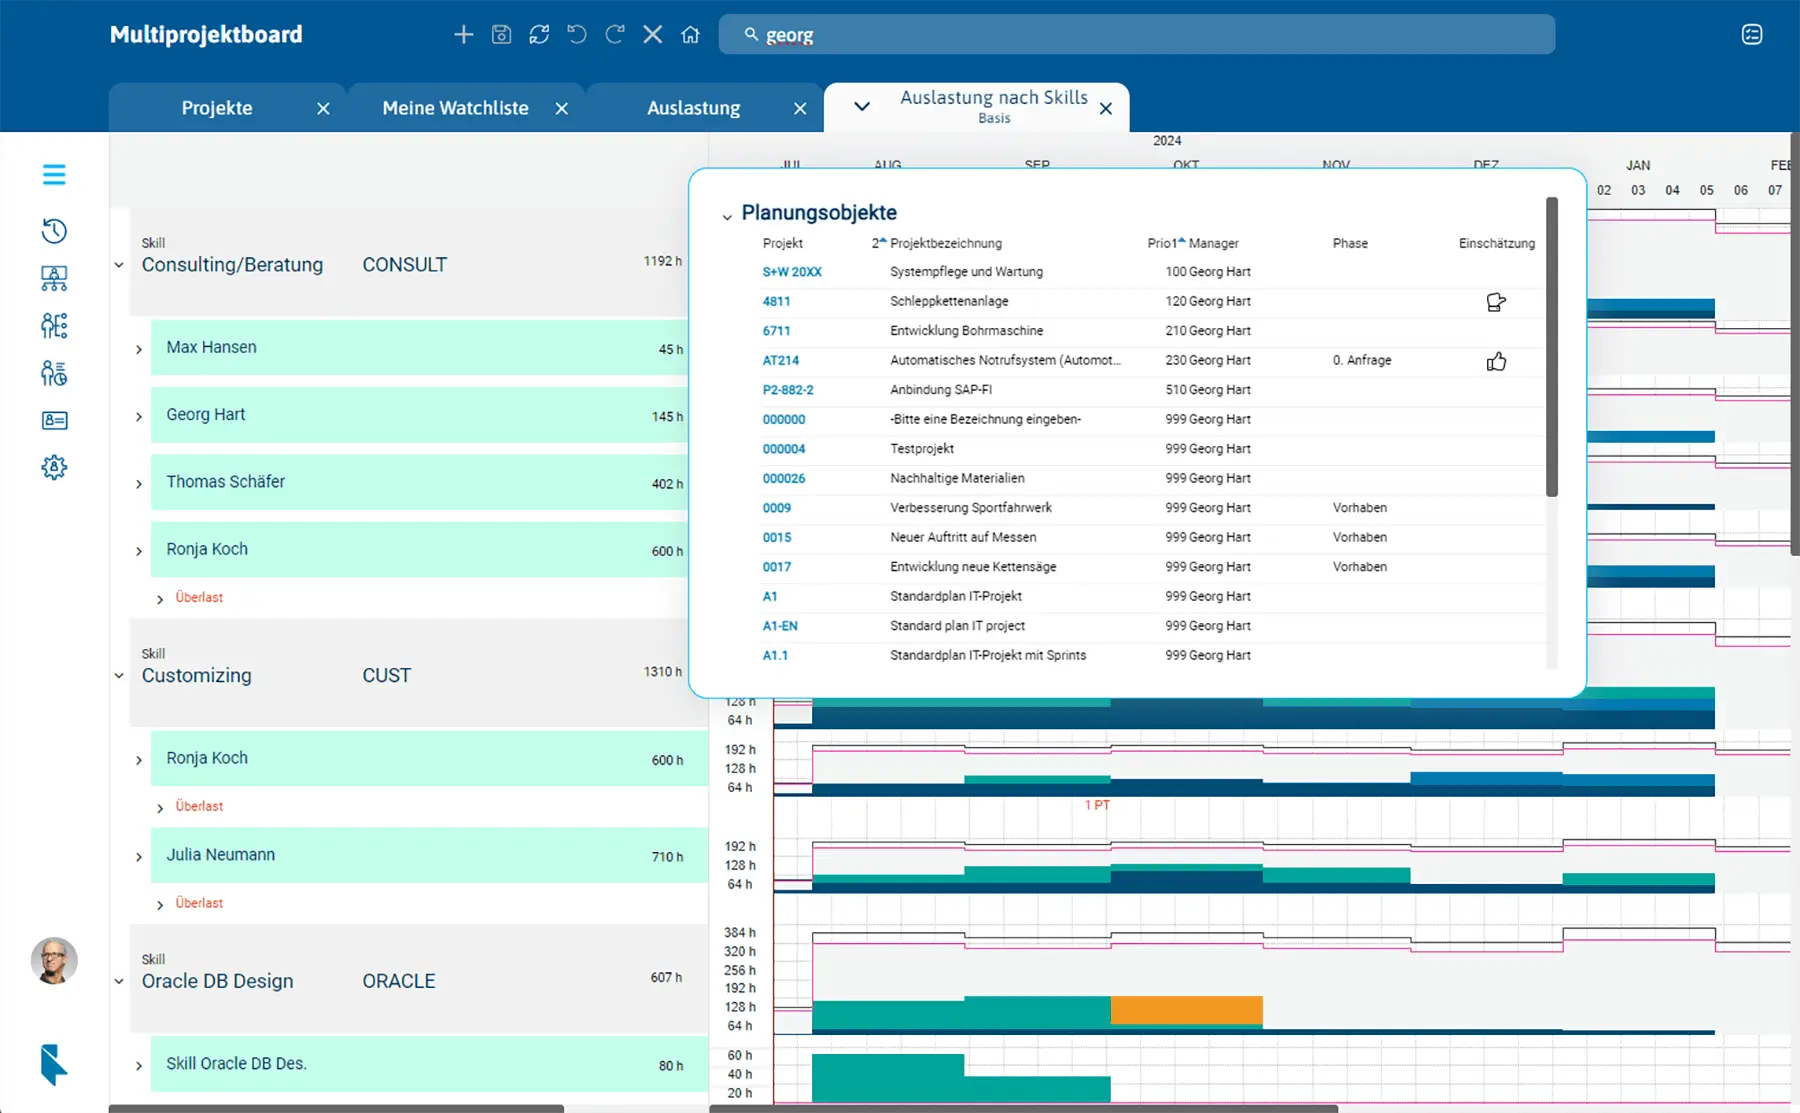Click the save disk icon
1800x1113 pixels.
501,35
